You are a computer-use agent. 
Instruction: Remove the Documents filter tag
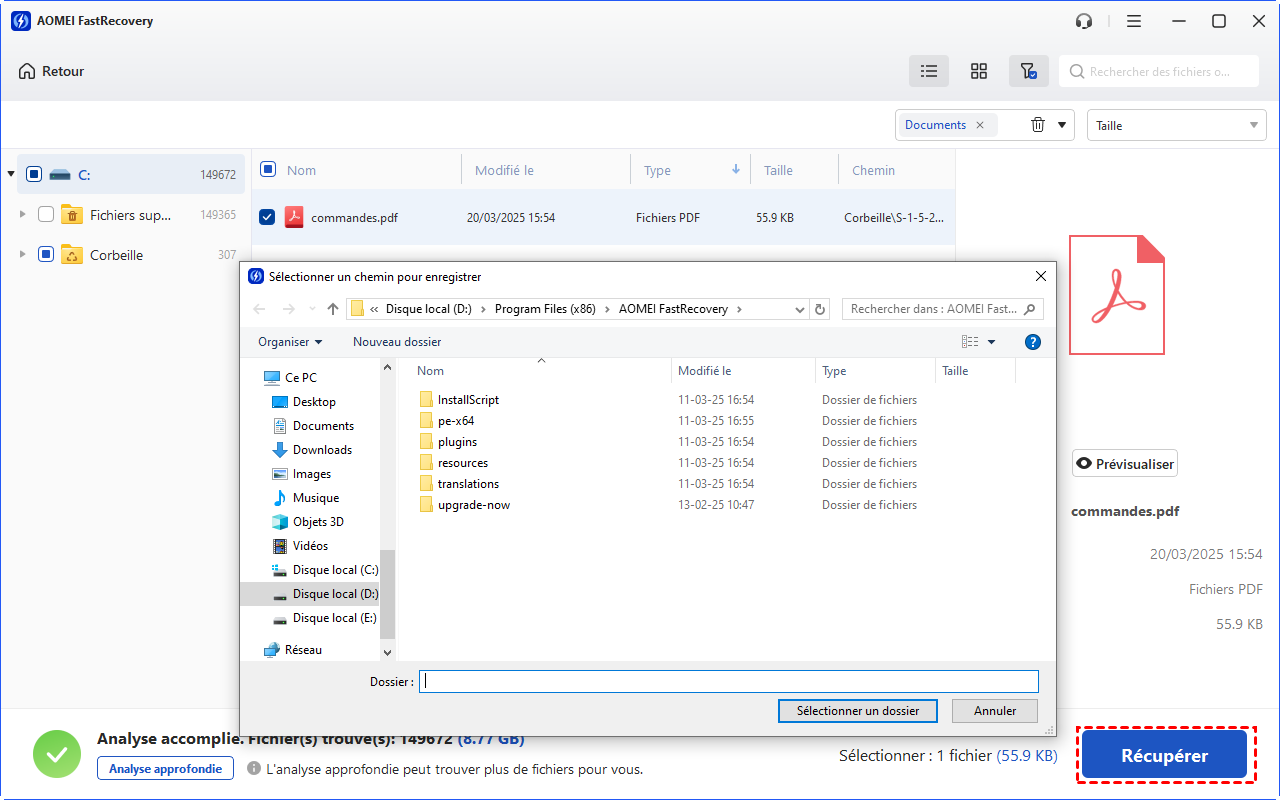coord(980,125)
